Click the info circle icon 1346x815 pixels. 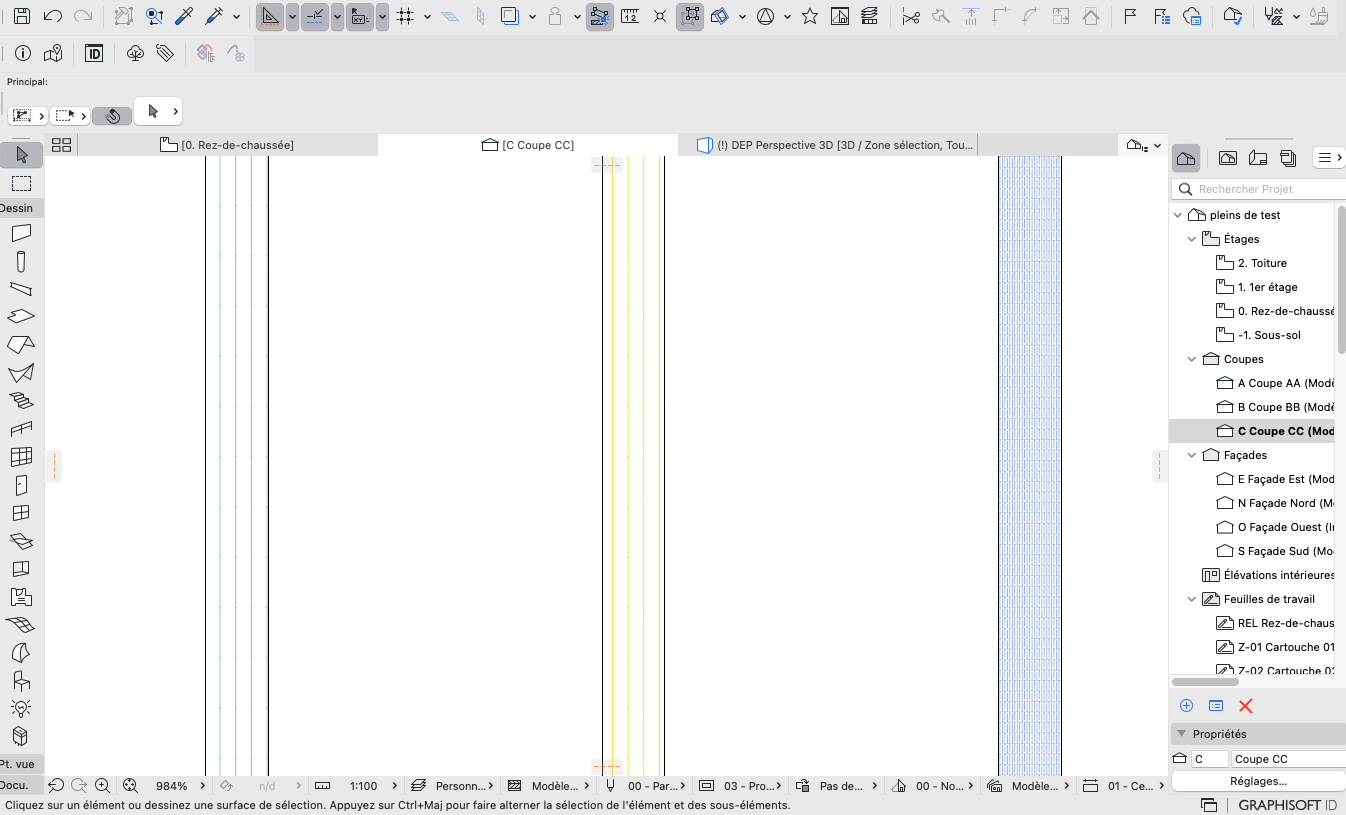click(x=23, y=53)
